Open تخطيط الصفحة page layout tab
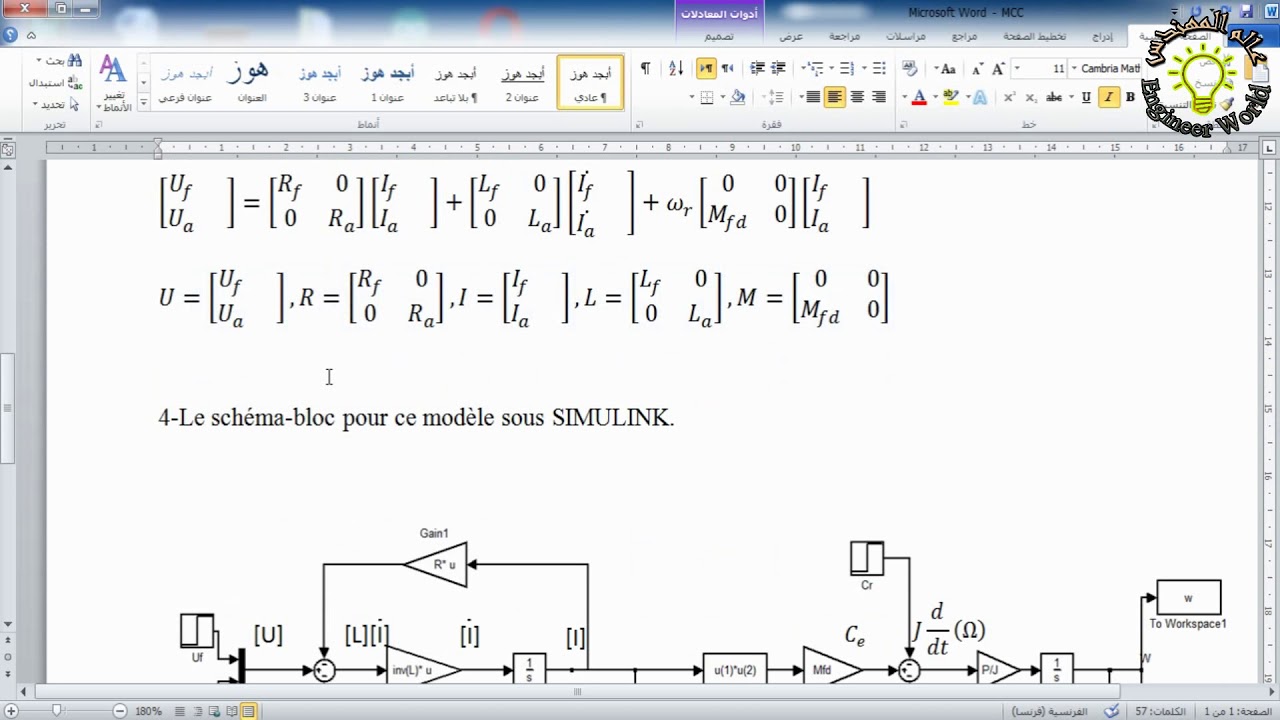The height and width of the screenshot is (720, 1280). 1035,36
